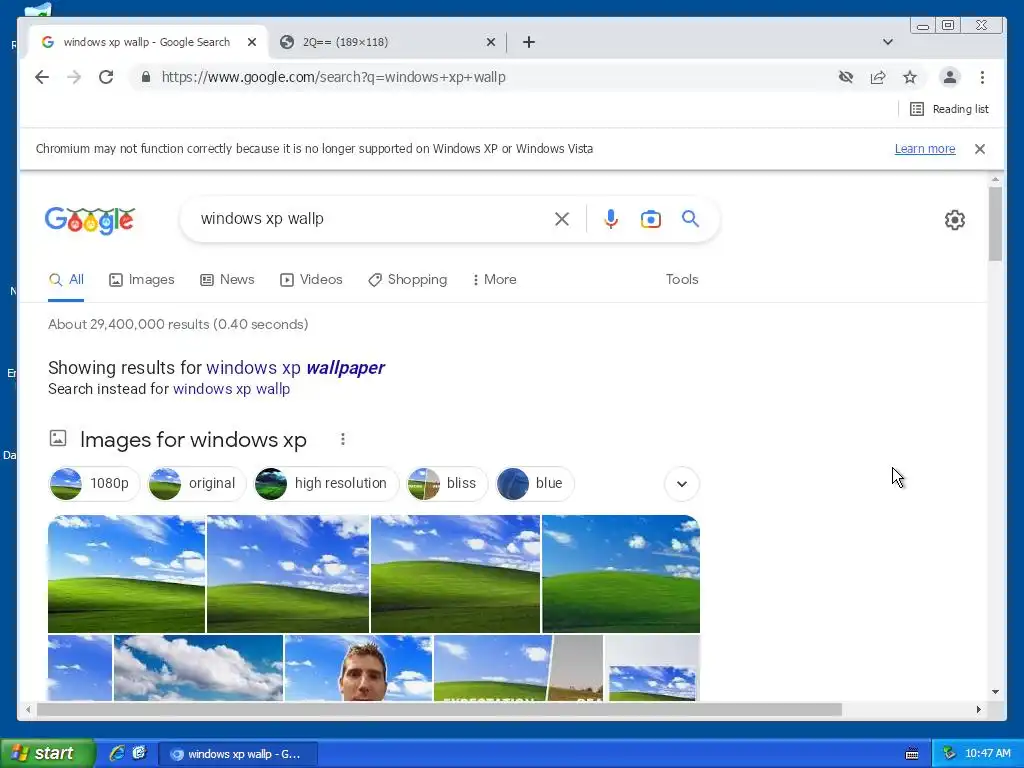
Task: Switch to the 2Q== (189×118) tab
Action: [x=387, y=42]
